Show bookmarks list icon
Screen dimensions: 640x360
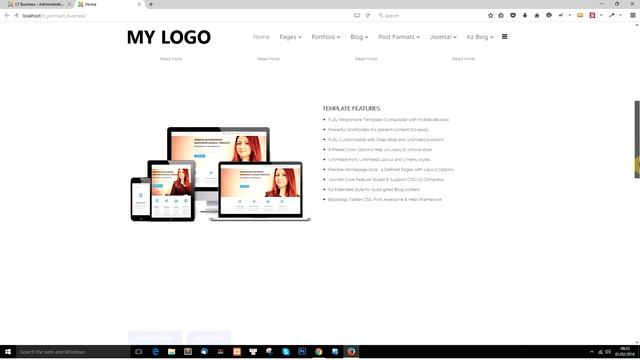coord(501,16)
